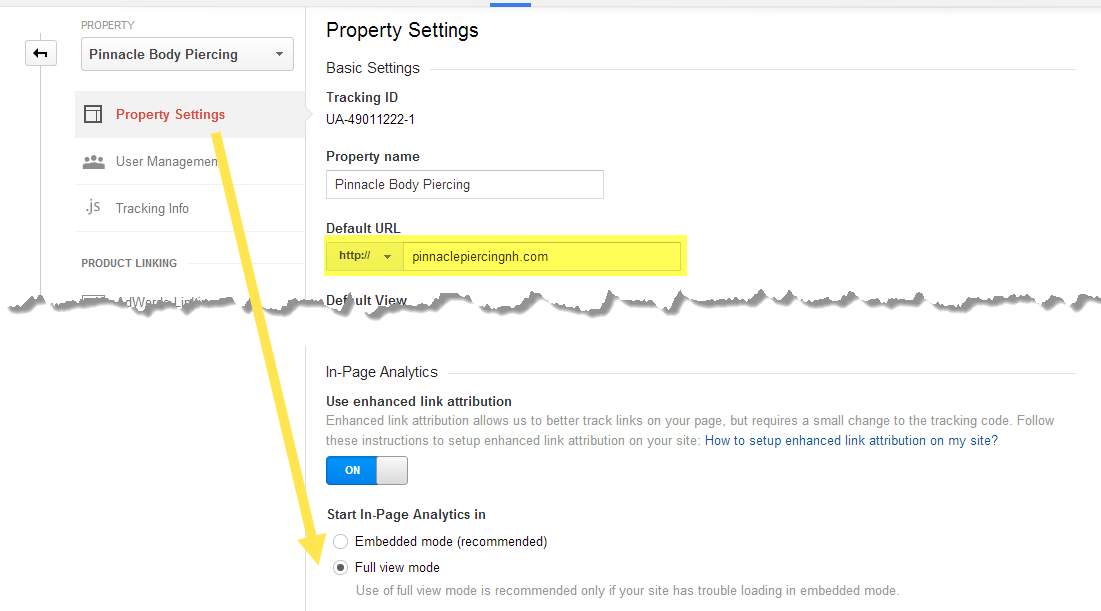
Task: Turn off the enhanced link attribution switch
Action: [x=367, y=470]
